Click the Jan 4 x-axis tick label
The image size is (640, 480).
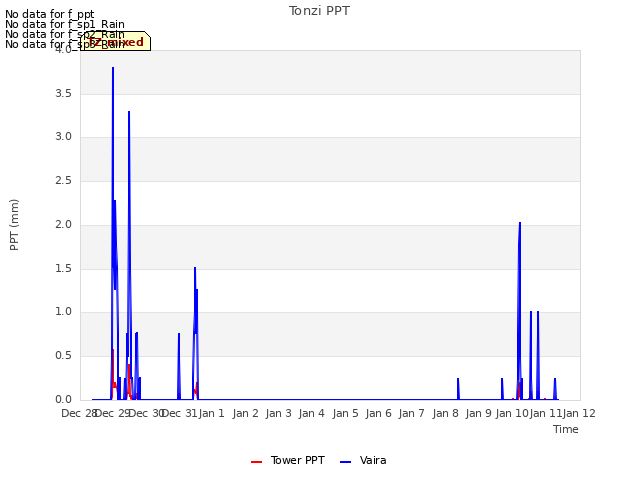click(x=312, y=413)
